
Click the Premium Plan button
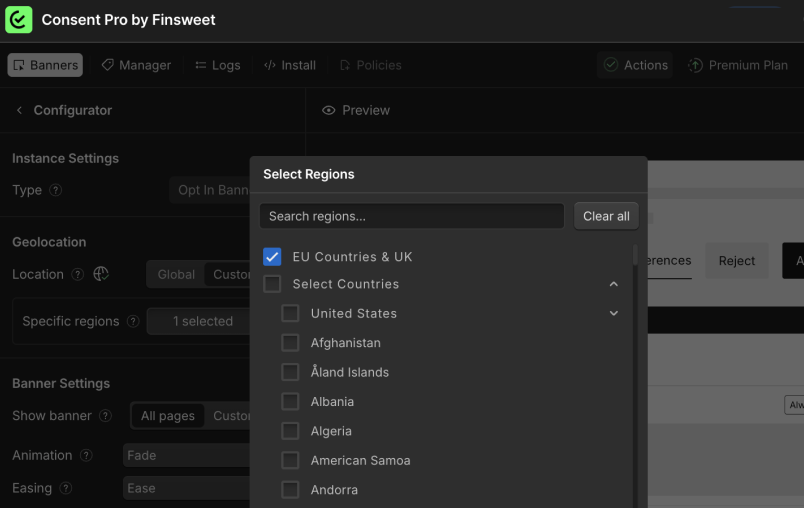pyautogui.click(x=737, y=65)
